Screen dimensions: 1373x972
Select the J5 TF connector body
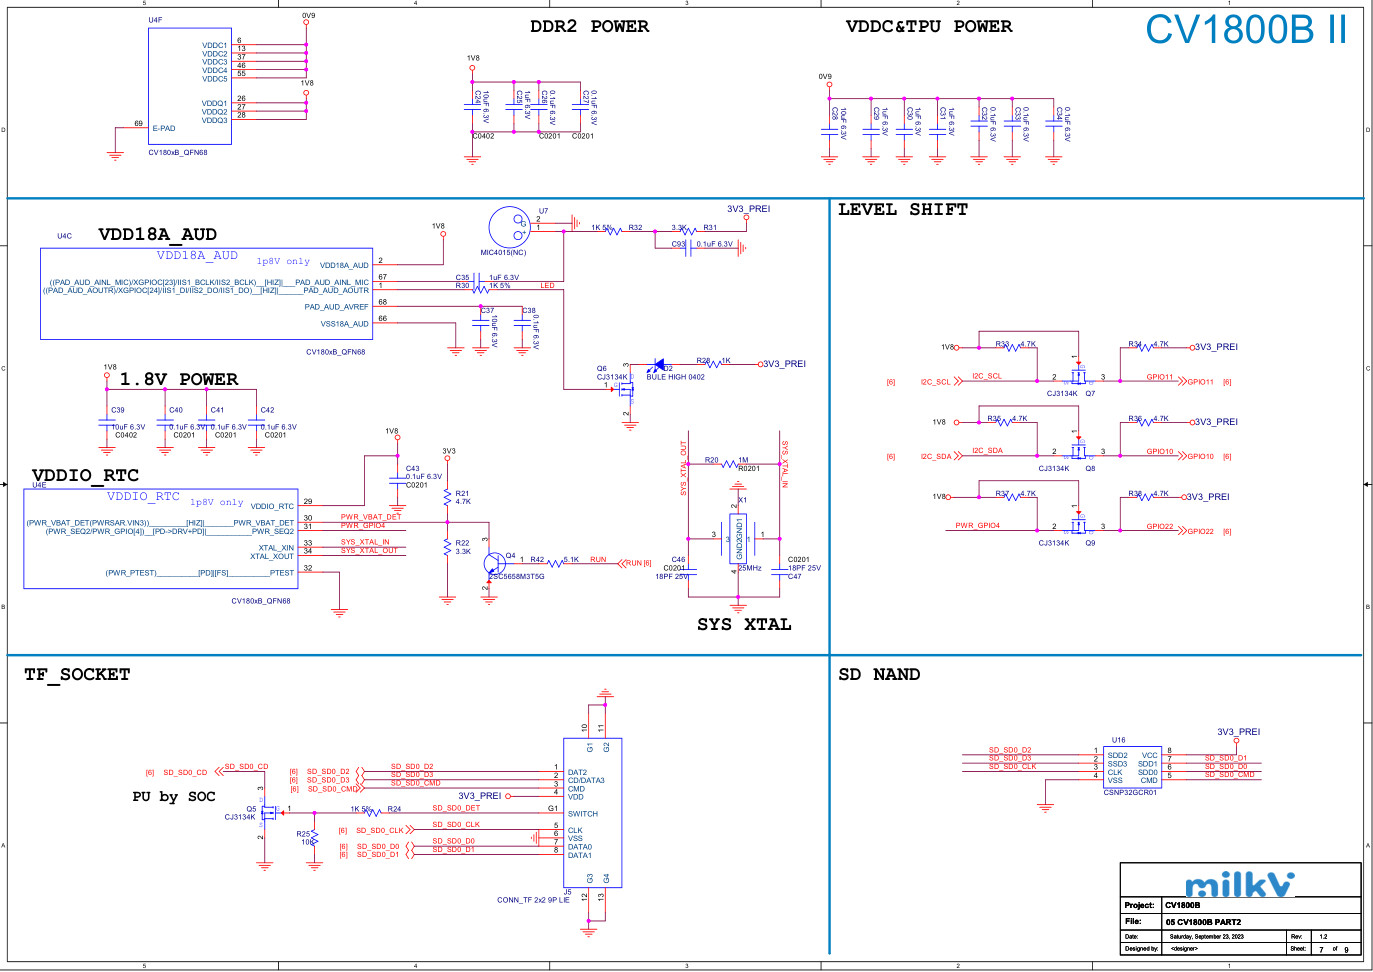pyautogui.click(x=593, y=813)
